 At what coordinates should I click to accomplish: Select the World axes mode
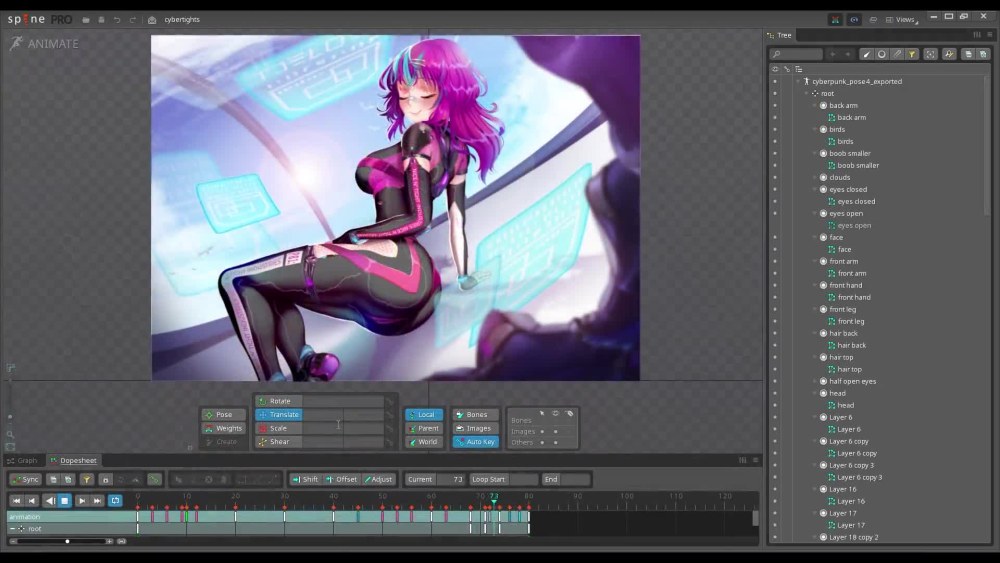click(423, 442)
